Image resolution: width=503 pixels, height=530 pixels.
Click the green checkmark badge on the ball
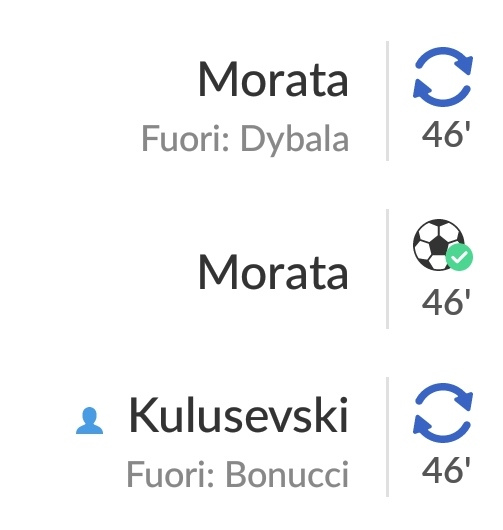point(459,257)
